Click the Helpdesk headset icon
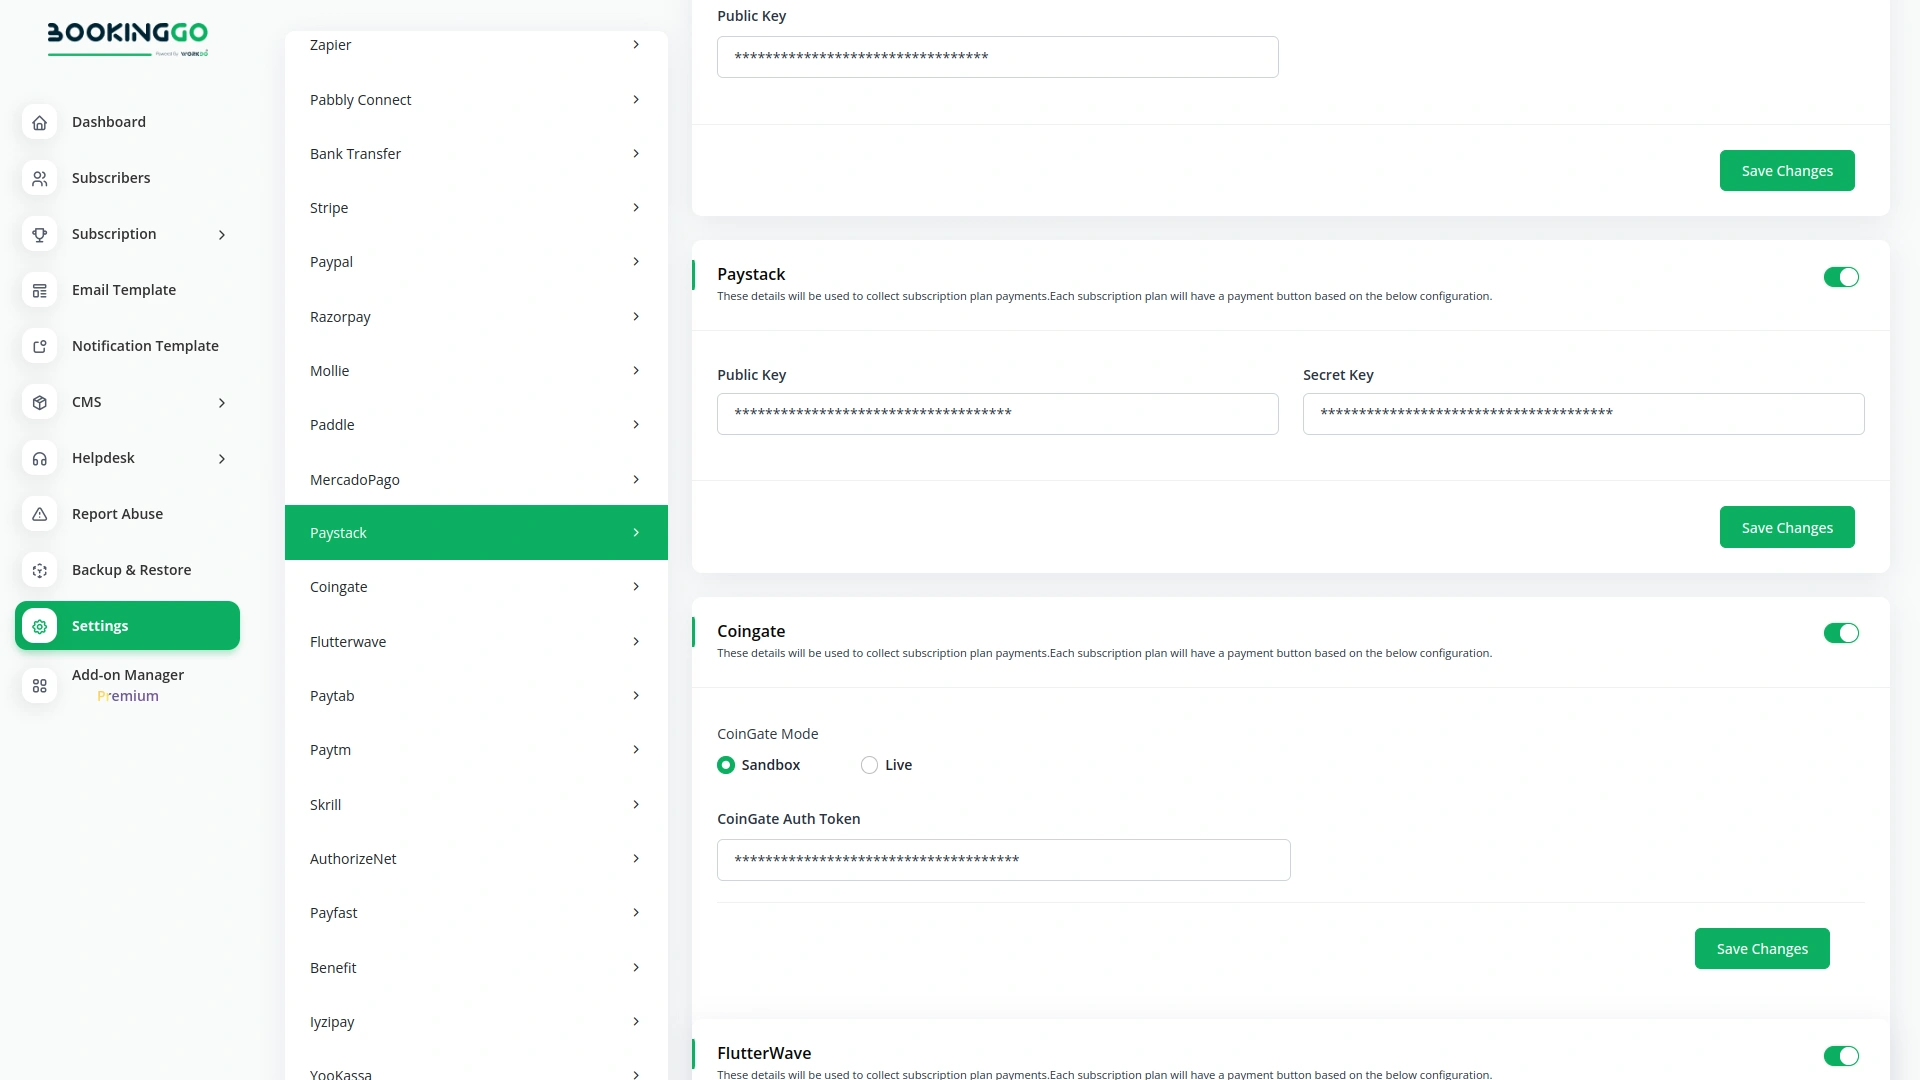Image resolution: width=1920 pixels, height=1080 pixels. coord(39,458)
